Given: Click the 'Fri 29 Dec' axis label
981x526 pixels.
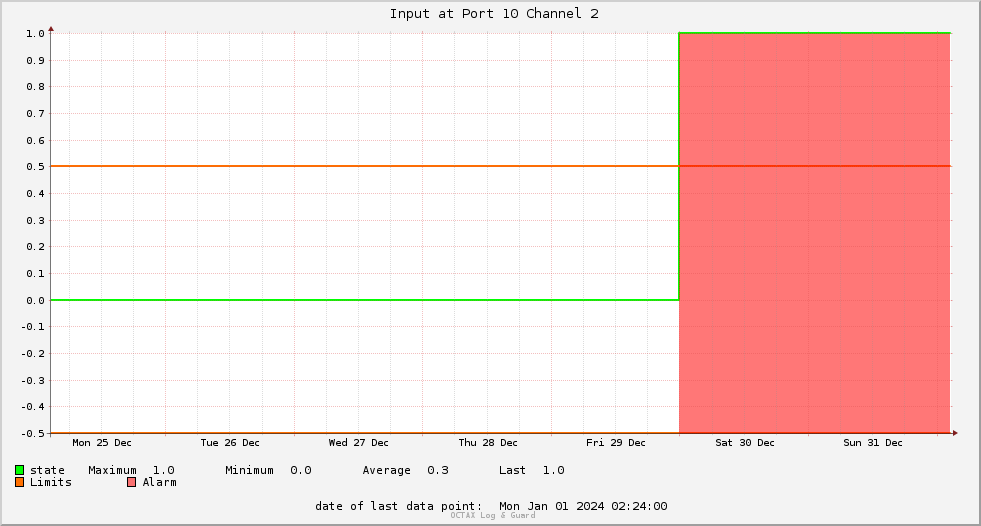Looking at the screenshot, I should tap(616, 442).
